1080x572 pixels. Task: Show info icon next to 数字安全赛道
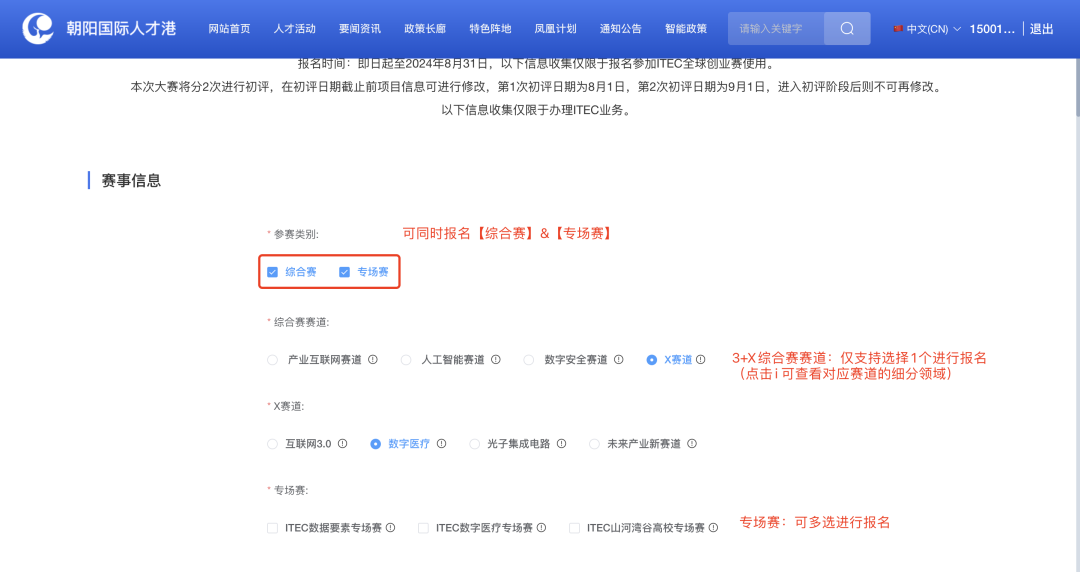click(x=619, y=360)
